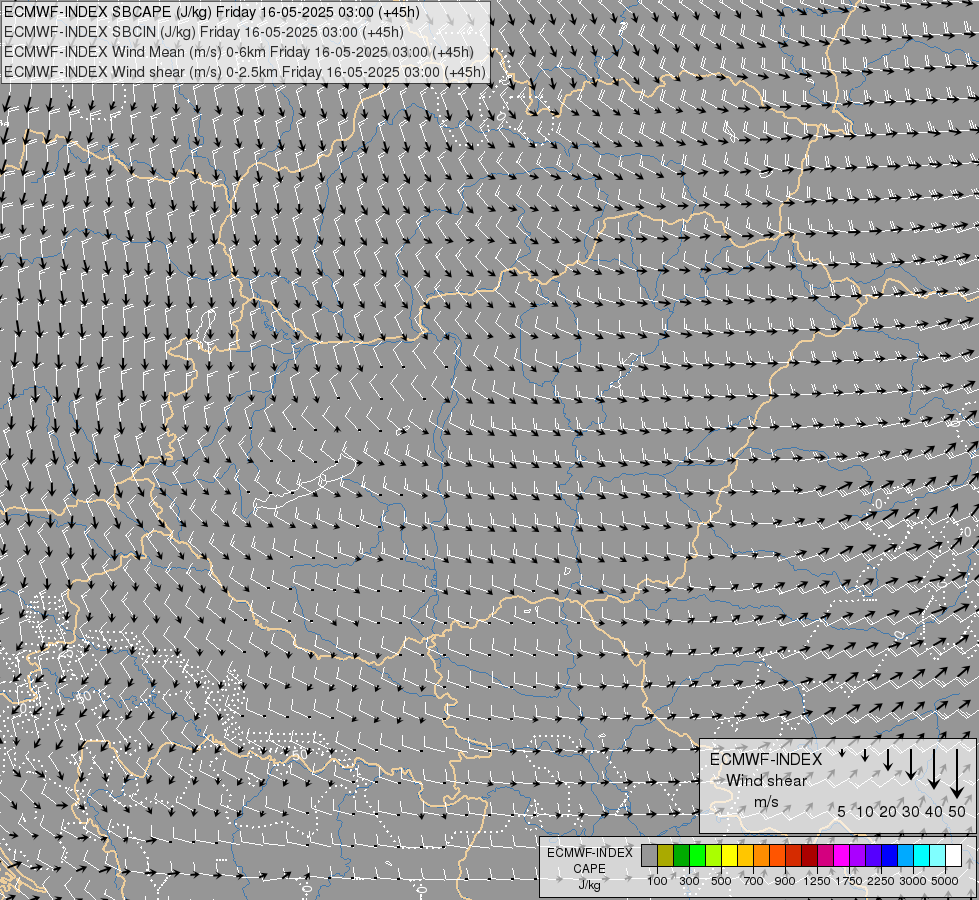
Task: Click 'ECMWF-INDEX' heading in wind shear legend
Action: click(x=766, y=759)
